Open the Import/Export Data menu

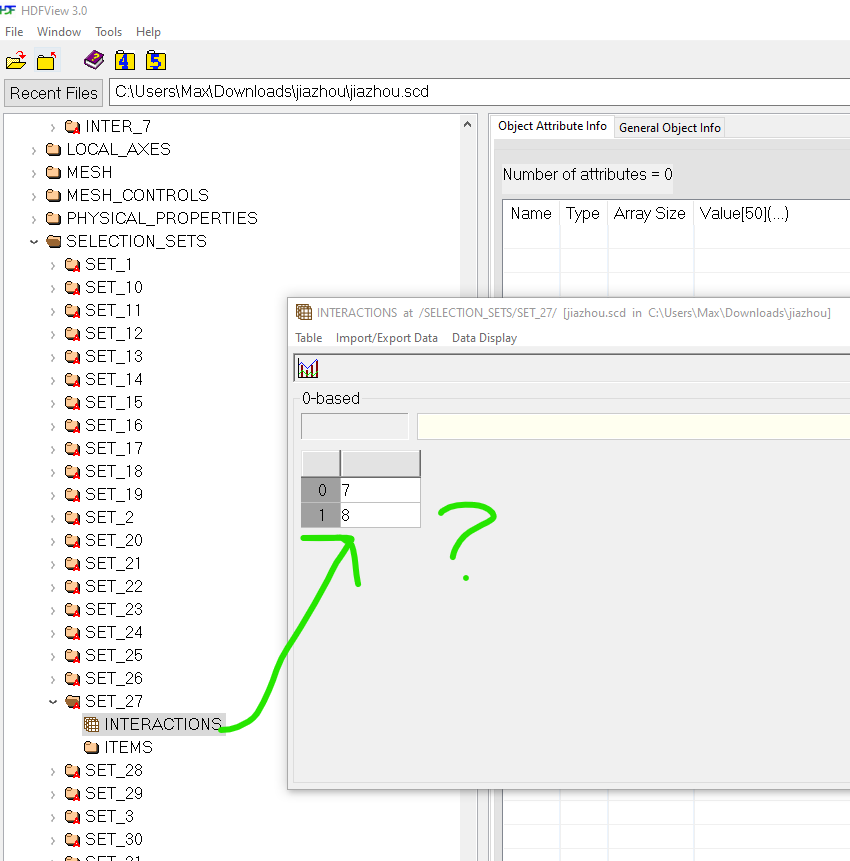(387, 338)
